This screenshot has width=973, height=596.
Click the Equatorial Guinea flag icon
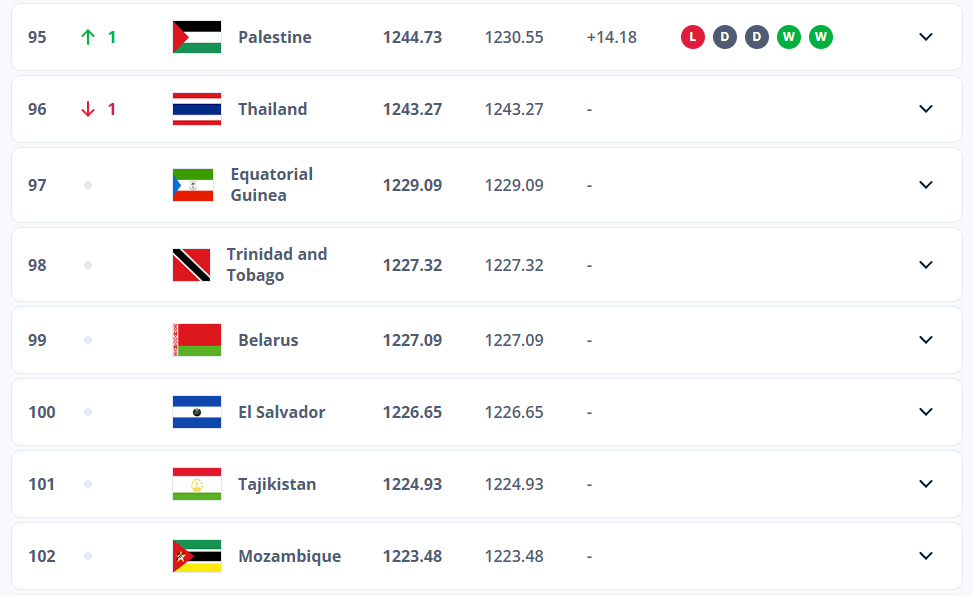[x=193, y=185]
